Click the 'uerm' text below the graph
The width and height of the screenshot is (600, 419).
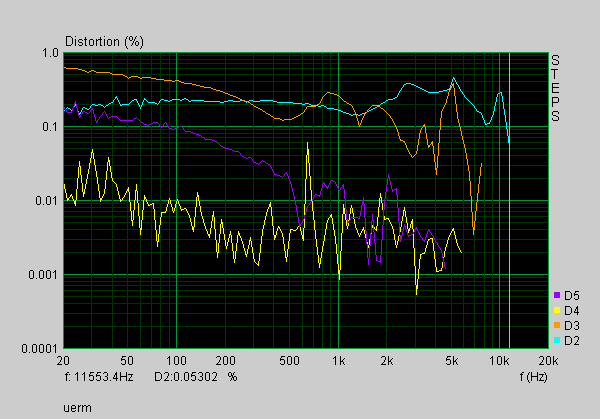coord(77,408)
